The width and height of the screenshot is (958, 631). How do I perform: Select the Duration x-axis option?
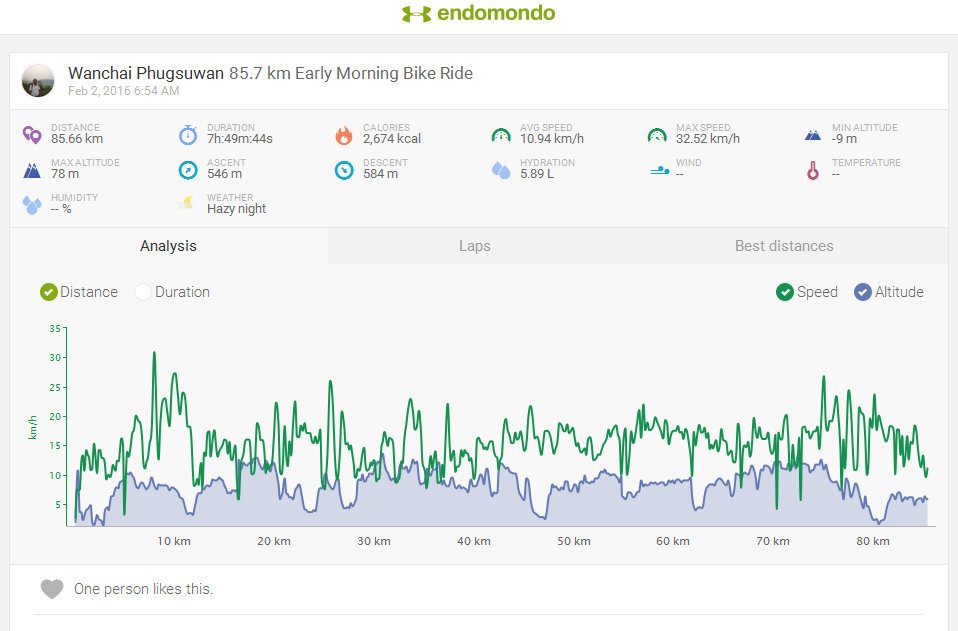tap(172, 292)
